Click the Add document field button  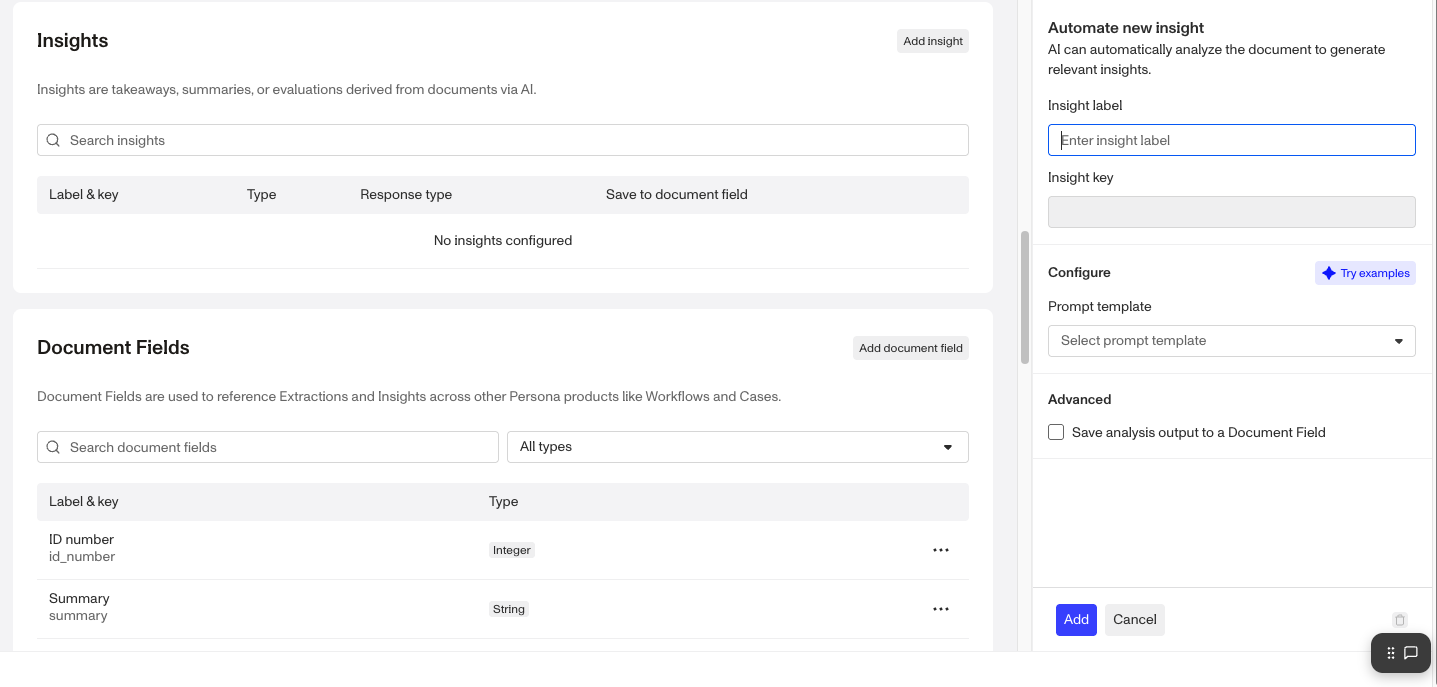(910, 348)
